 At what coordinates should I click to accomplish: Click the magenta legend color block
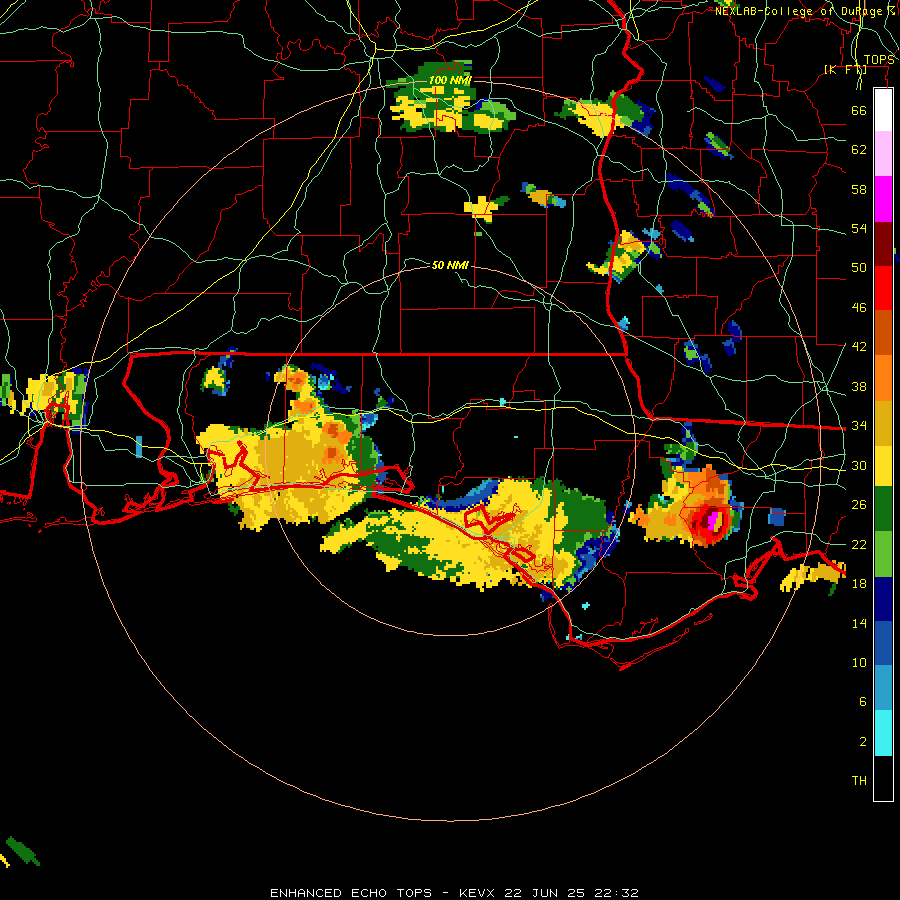[x=883, y=199]
